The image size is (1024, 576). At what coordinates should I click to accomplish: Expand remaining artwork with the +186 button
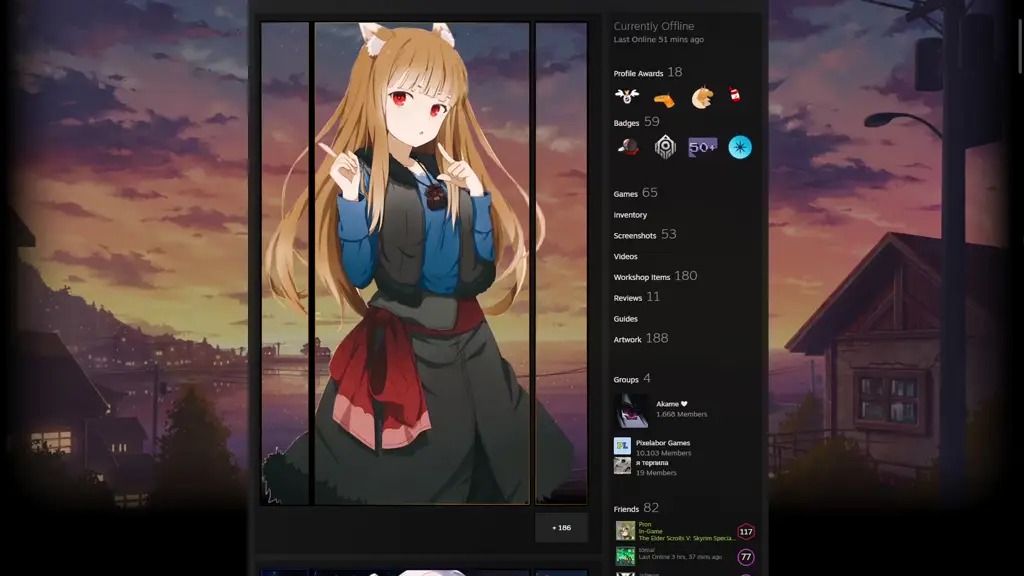560,527
